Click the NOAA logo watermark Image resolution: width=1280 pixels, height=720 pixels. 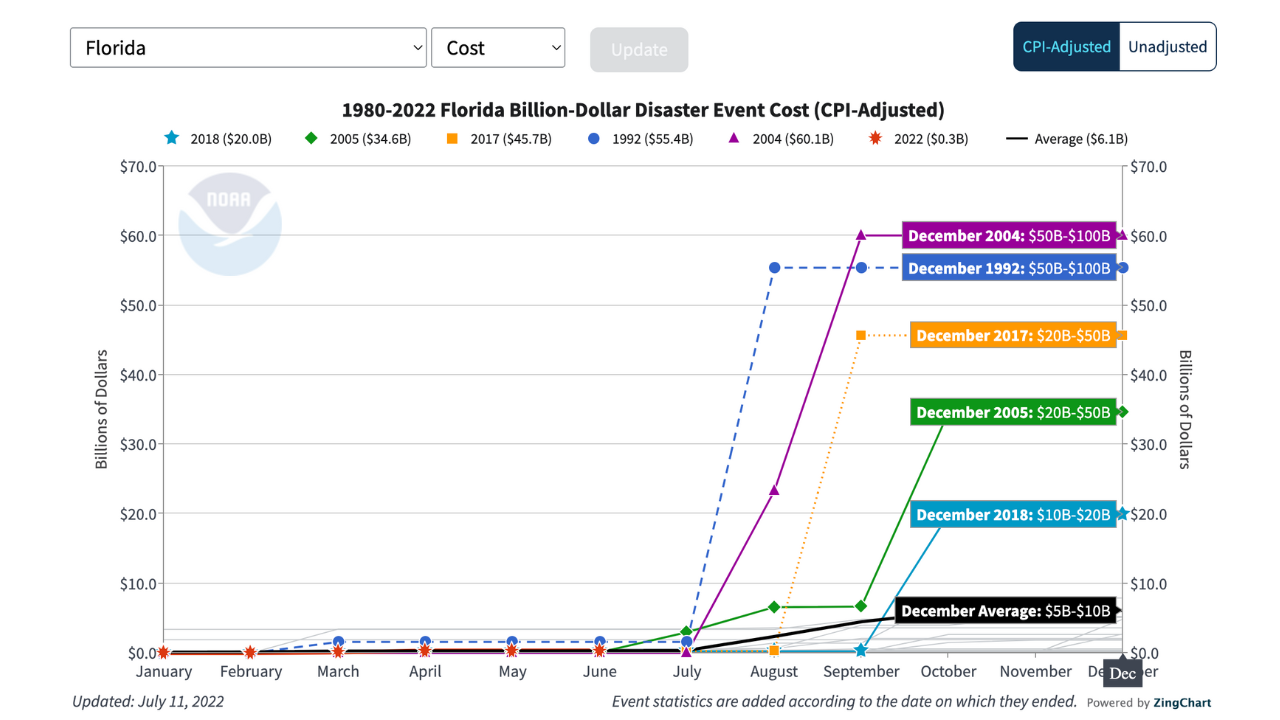229,224
